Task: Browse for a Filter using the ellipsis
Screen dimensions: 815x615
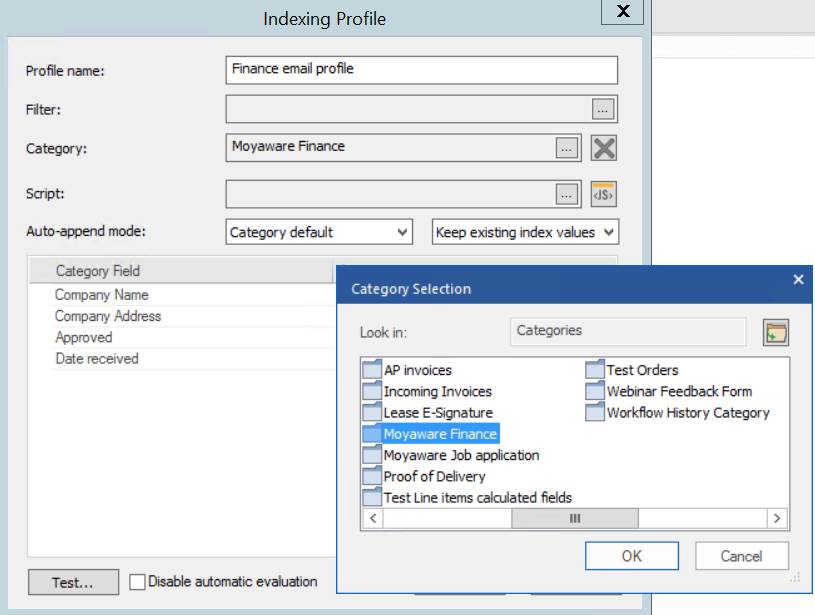Action: click(x=602, y=108)
